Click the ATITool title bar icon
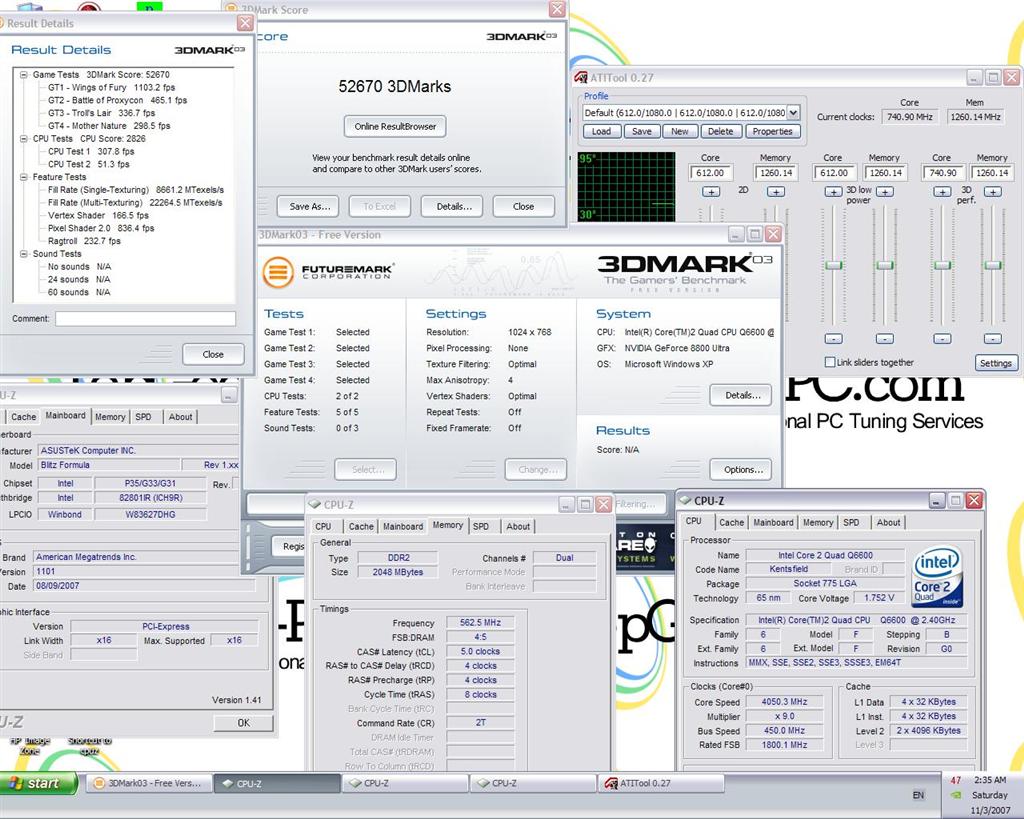The height and width of the screenshot is (819, 1024). coord(580,78)
